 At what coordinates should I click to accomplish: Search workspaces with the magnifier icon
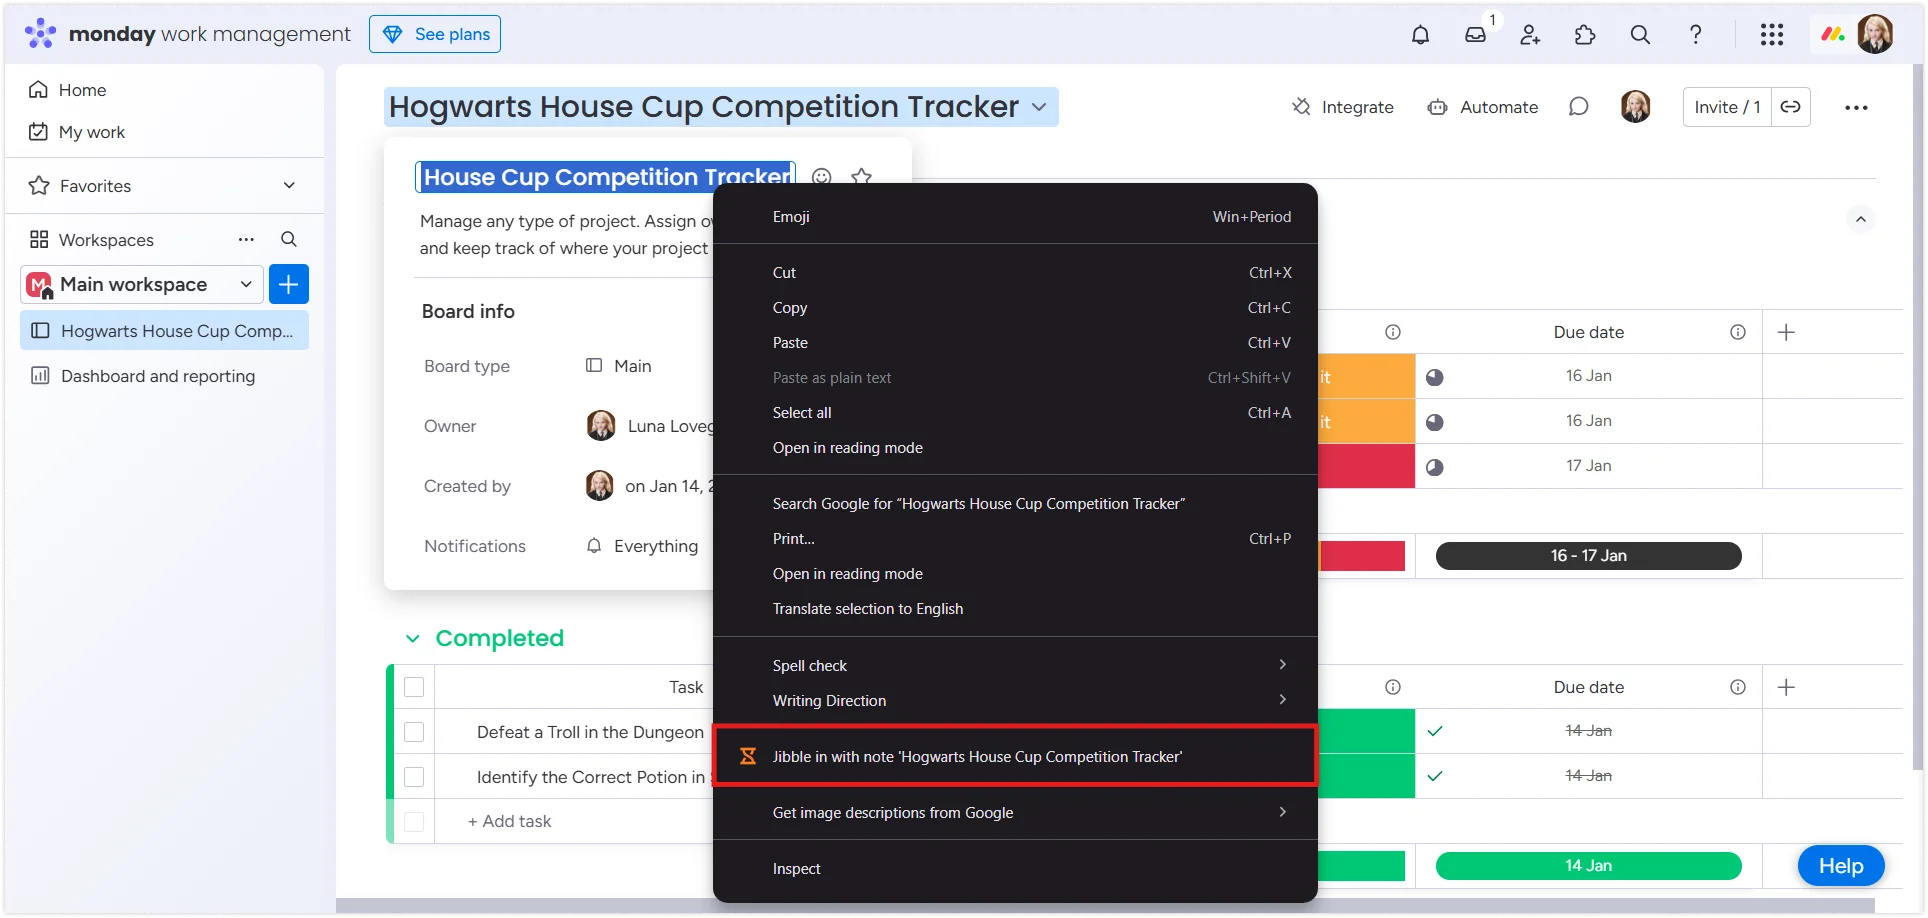[x=288, y=239]
